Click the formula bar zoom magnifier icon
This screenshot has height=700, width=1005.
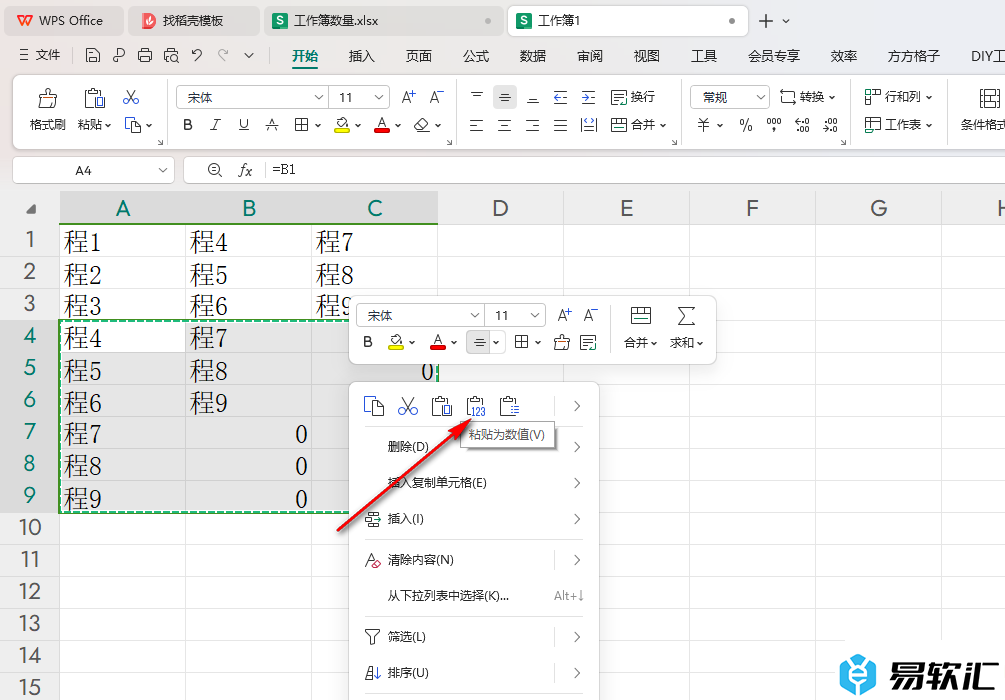(215, 171)
